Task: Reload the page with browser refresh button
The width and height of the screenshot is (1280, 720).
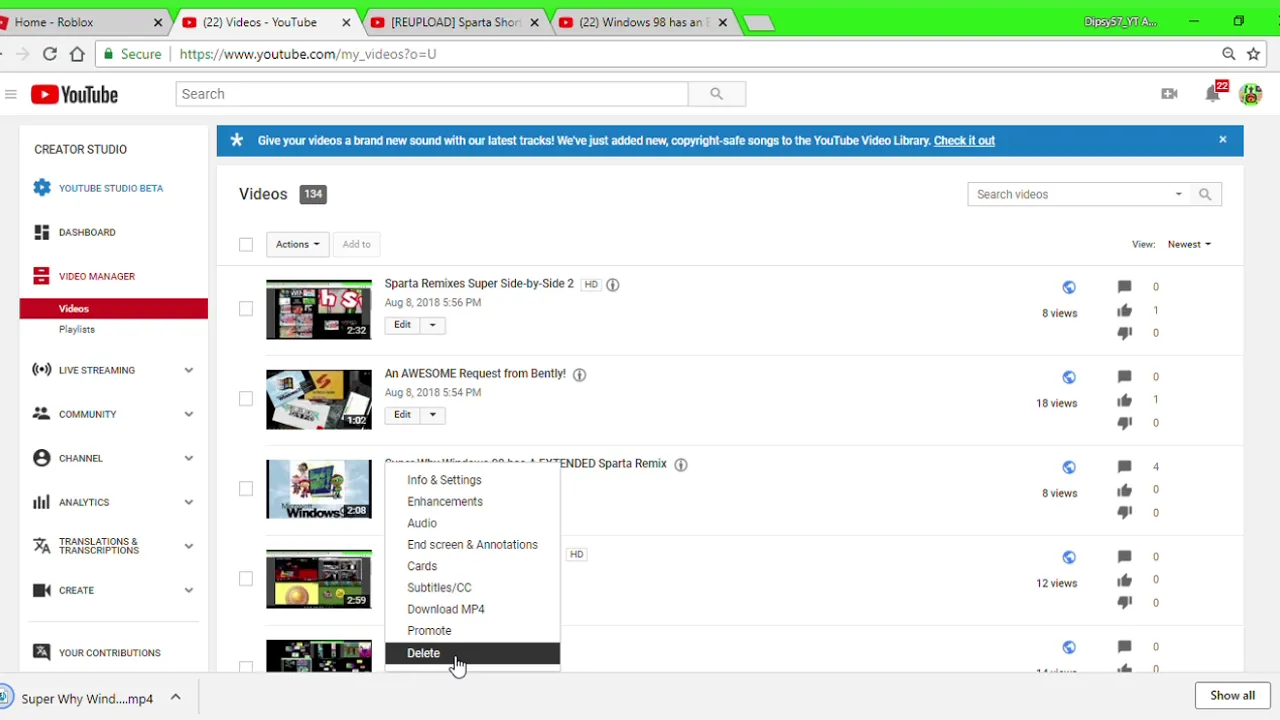Action: point(49,54)
